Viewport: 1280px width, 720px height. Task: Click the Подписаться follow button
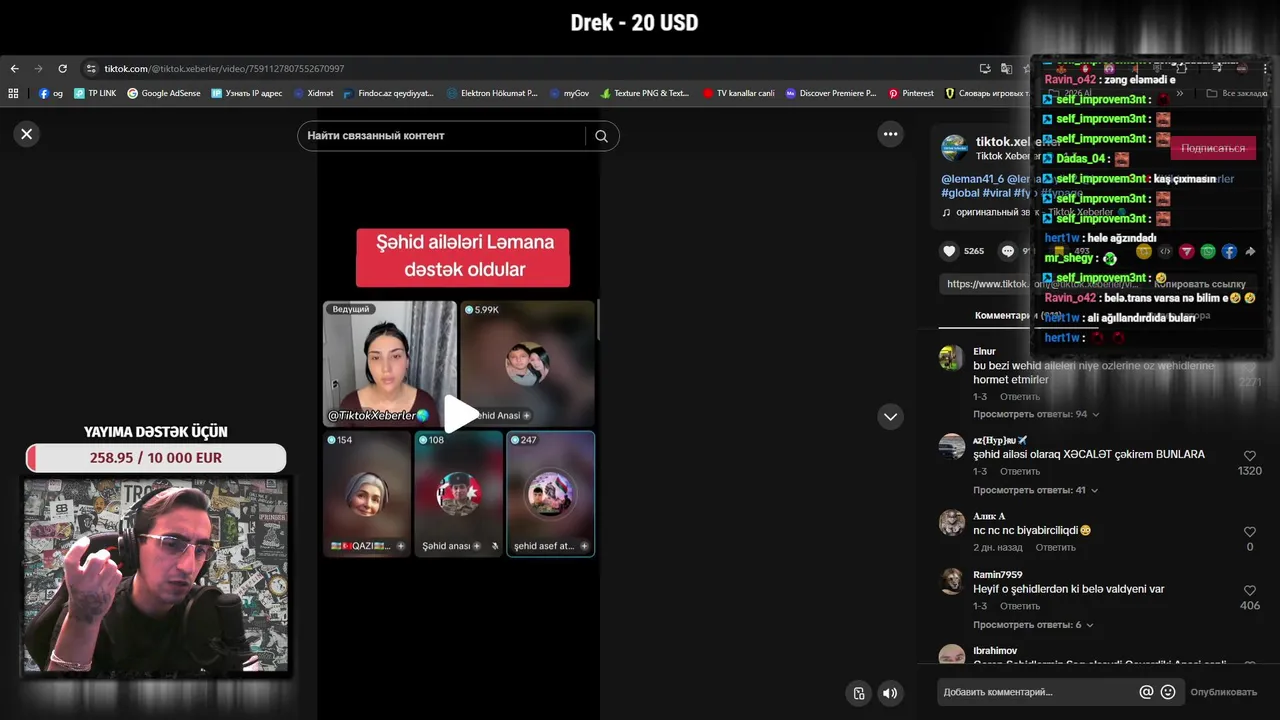click(x=1213, y=148)
